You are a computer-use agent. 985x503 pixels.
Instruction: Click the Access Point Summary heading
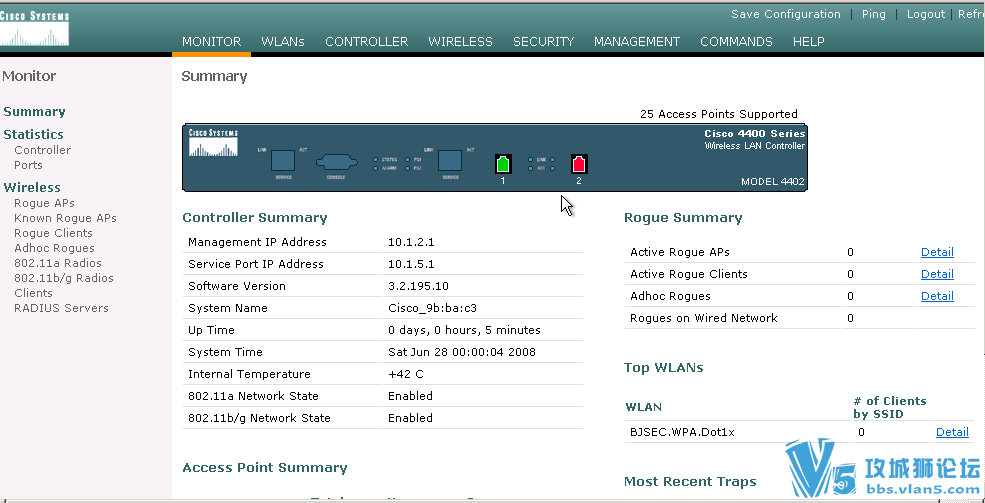coord(264,468)
